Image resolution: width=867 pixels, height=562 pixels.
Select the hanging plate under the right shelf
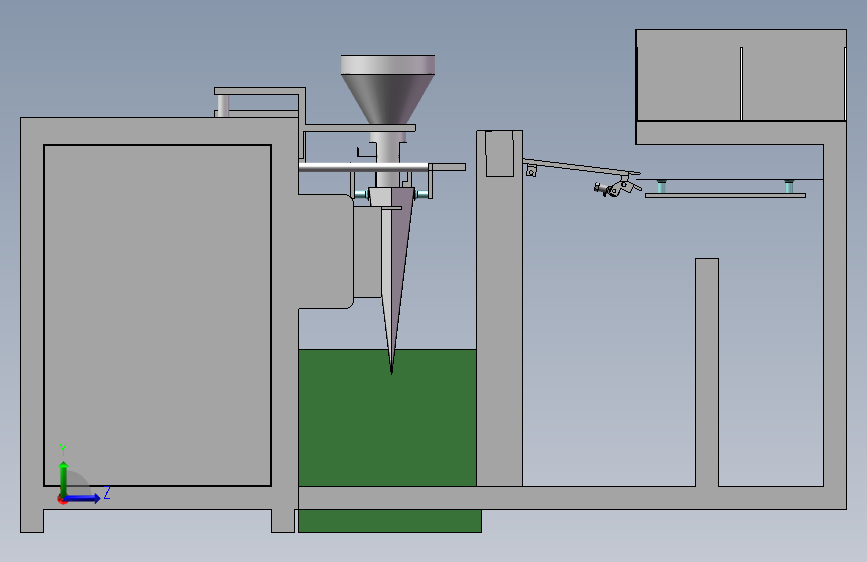coord(725,195)
